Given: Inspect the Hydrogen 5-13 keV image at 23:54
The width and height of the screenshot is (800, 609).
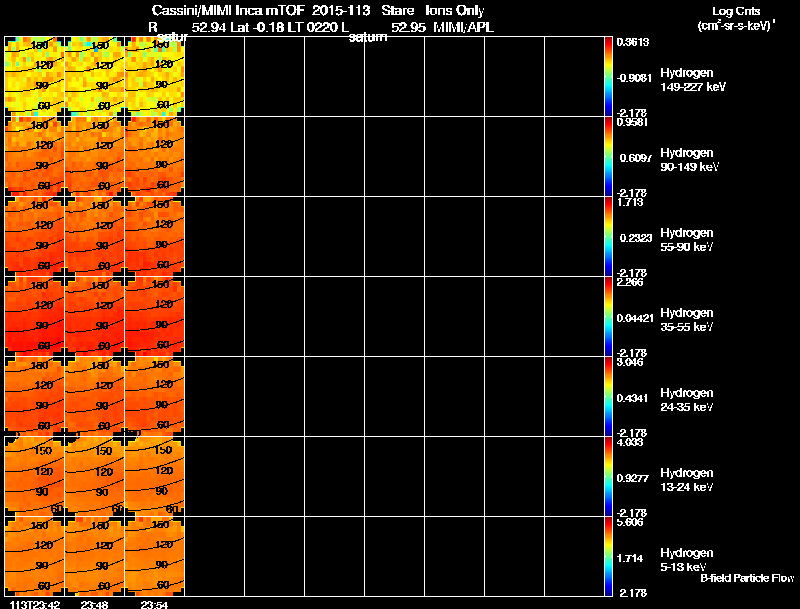Looking at the screenshot, I should 155,556.
